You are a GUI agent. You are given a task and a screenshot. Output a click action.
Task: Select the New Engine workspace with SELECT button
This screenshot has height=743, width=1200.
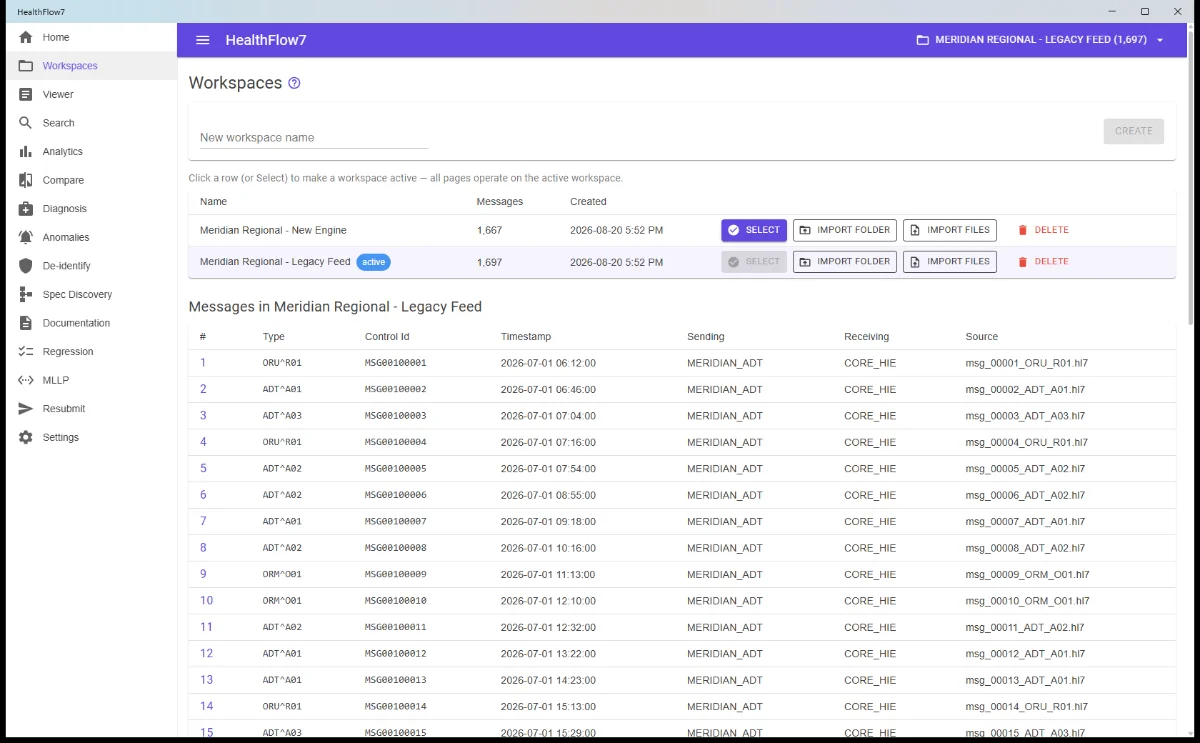coord(754,230)
